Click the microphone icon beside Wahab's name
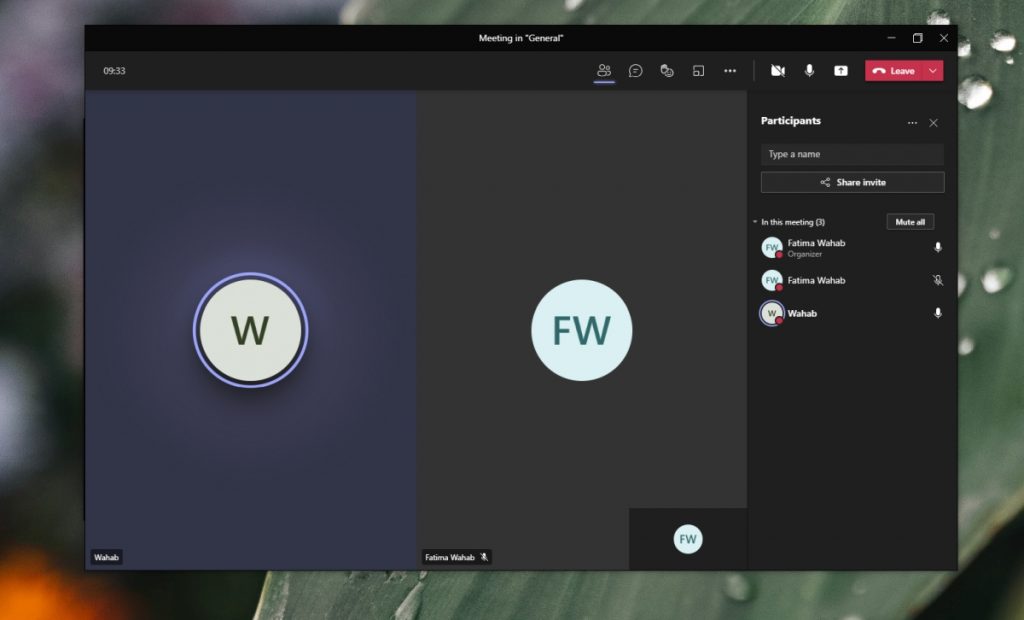1024x620 pixels. 937,313
